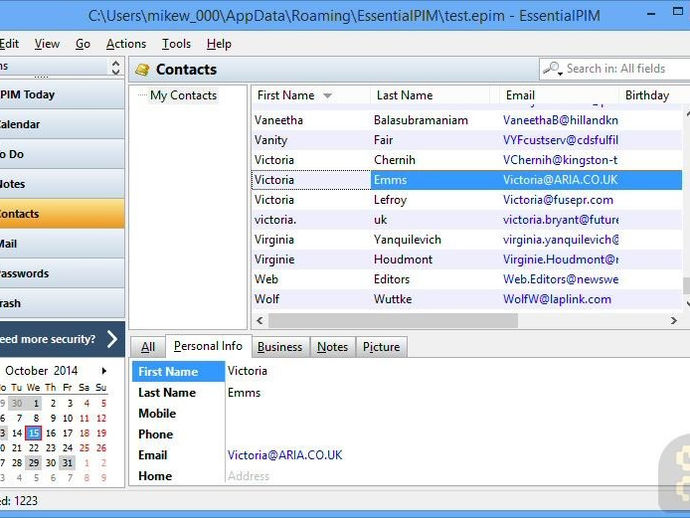Click horizontal scrollbar left arrow
Image resolution: width=690 pixels, height=518 pixels.
pyautogui.click(x=260, y=320)
